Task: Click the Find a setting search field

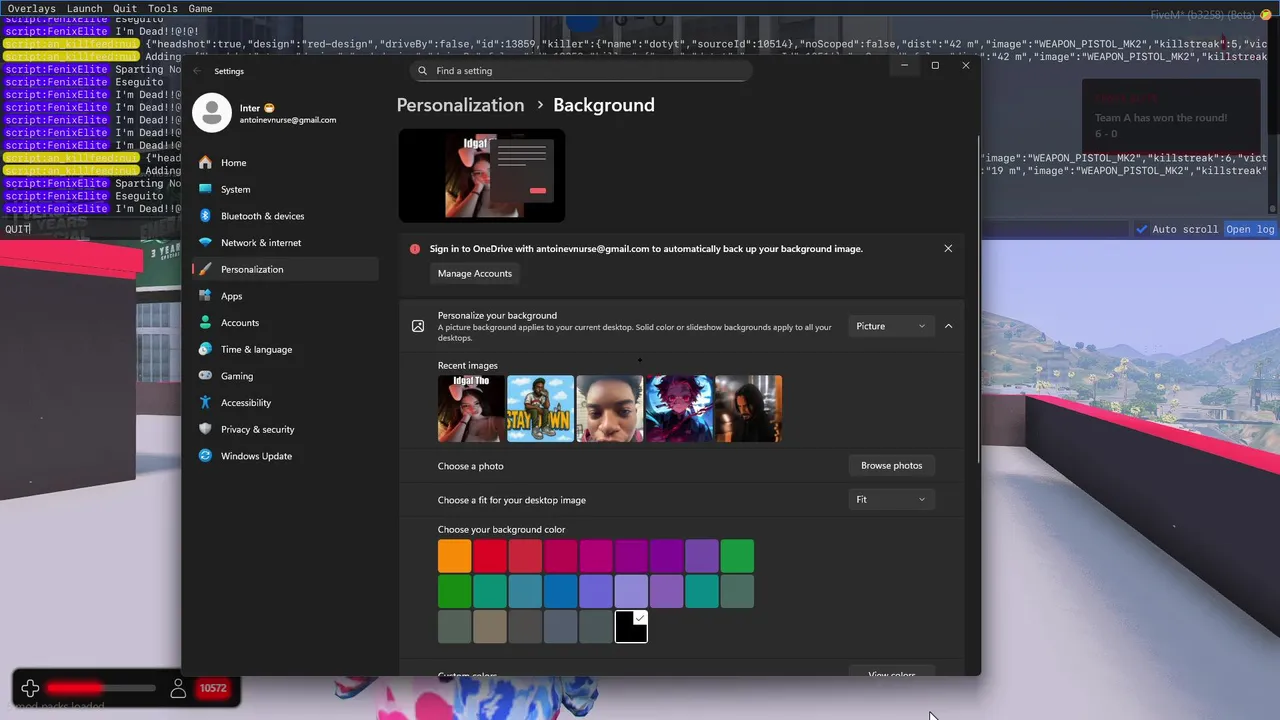Action: (x=580, y=71)
